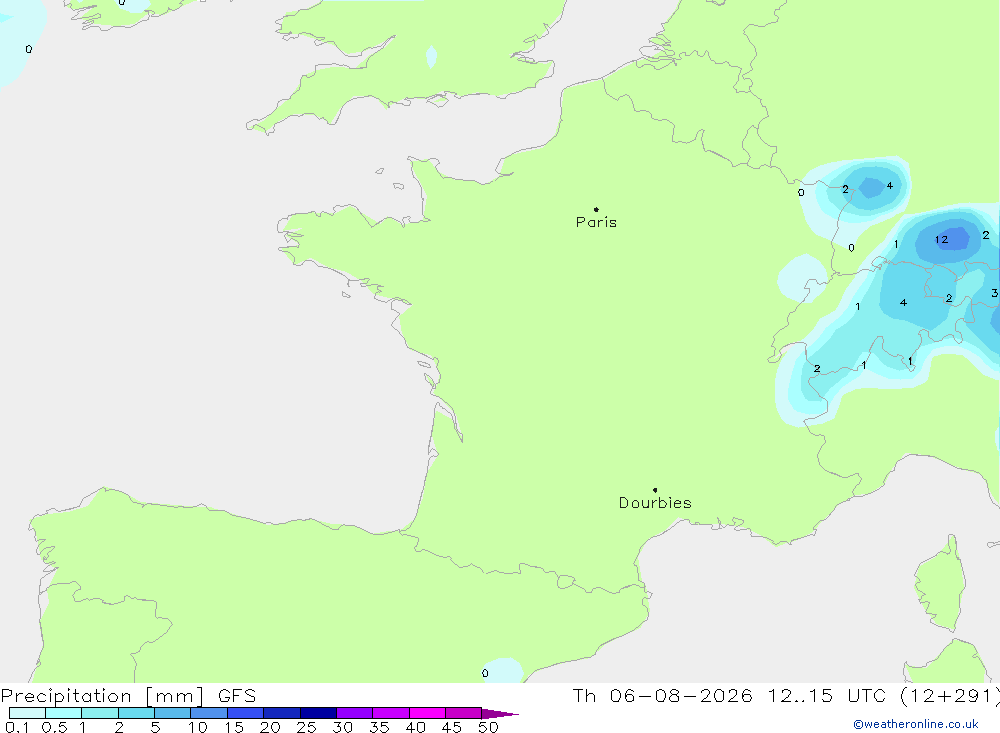Click the legend scale label '25'
Viewport: 1000px width, 733px height.
point(307,727)
